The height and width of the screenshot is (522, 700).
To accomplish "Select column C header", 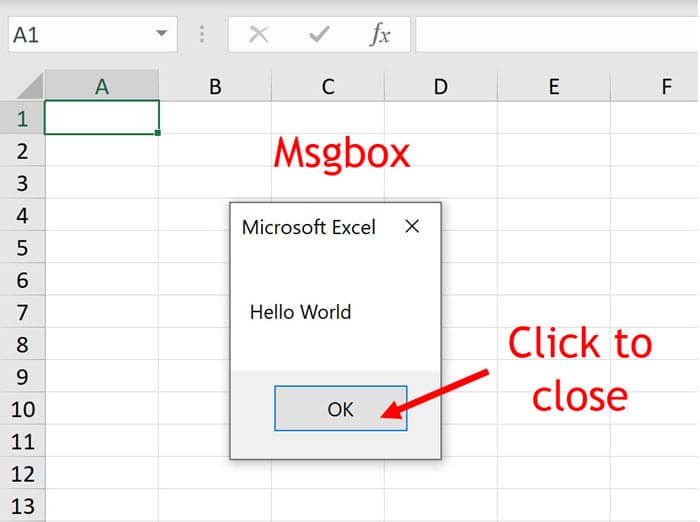I will click(x=328, y=86).
